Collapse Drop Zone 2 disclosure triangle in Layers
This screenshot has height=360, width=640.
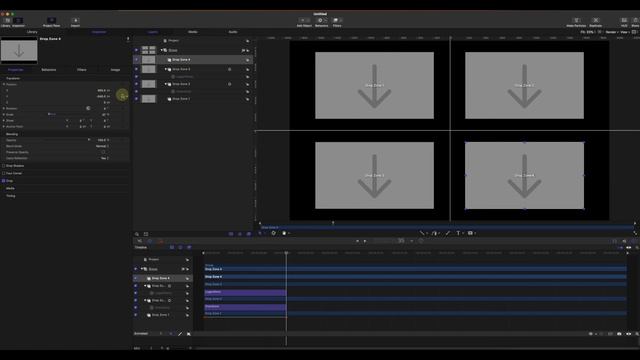click(x=166, y=84)
